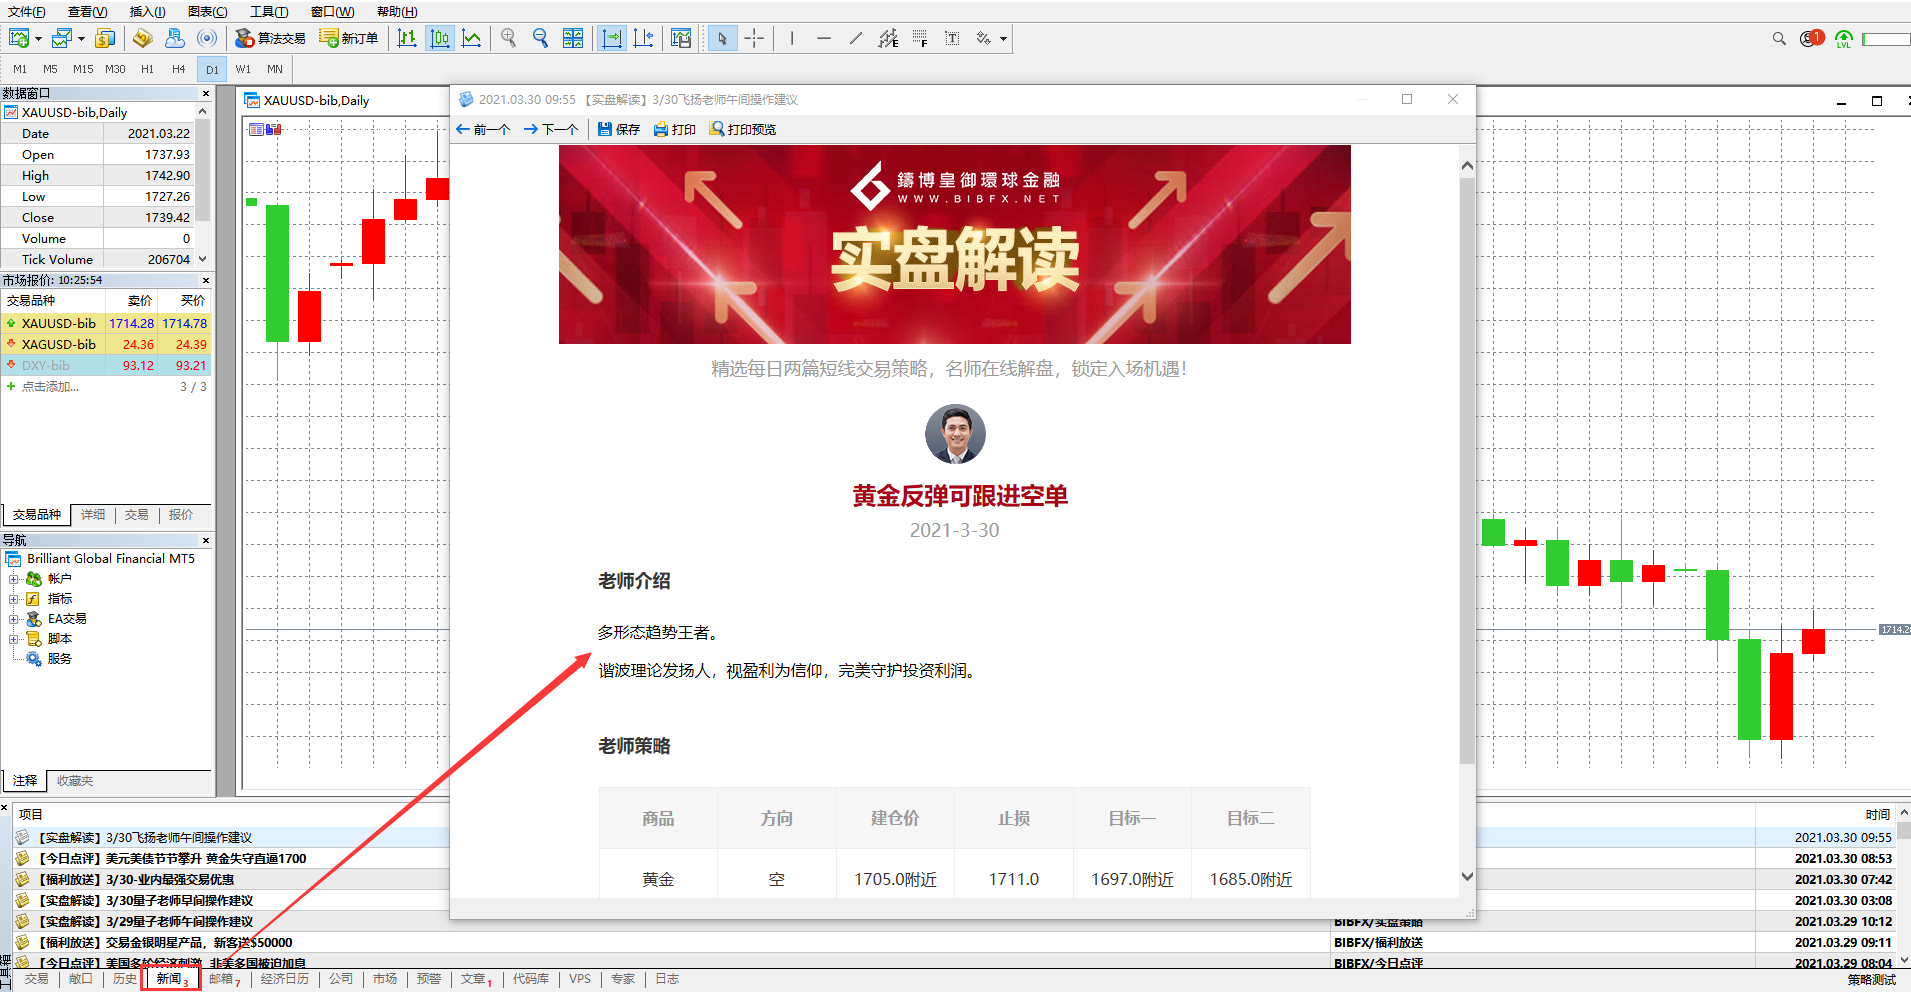
Task: Select the M1 timeframe
Action: coord(20,69)
